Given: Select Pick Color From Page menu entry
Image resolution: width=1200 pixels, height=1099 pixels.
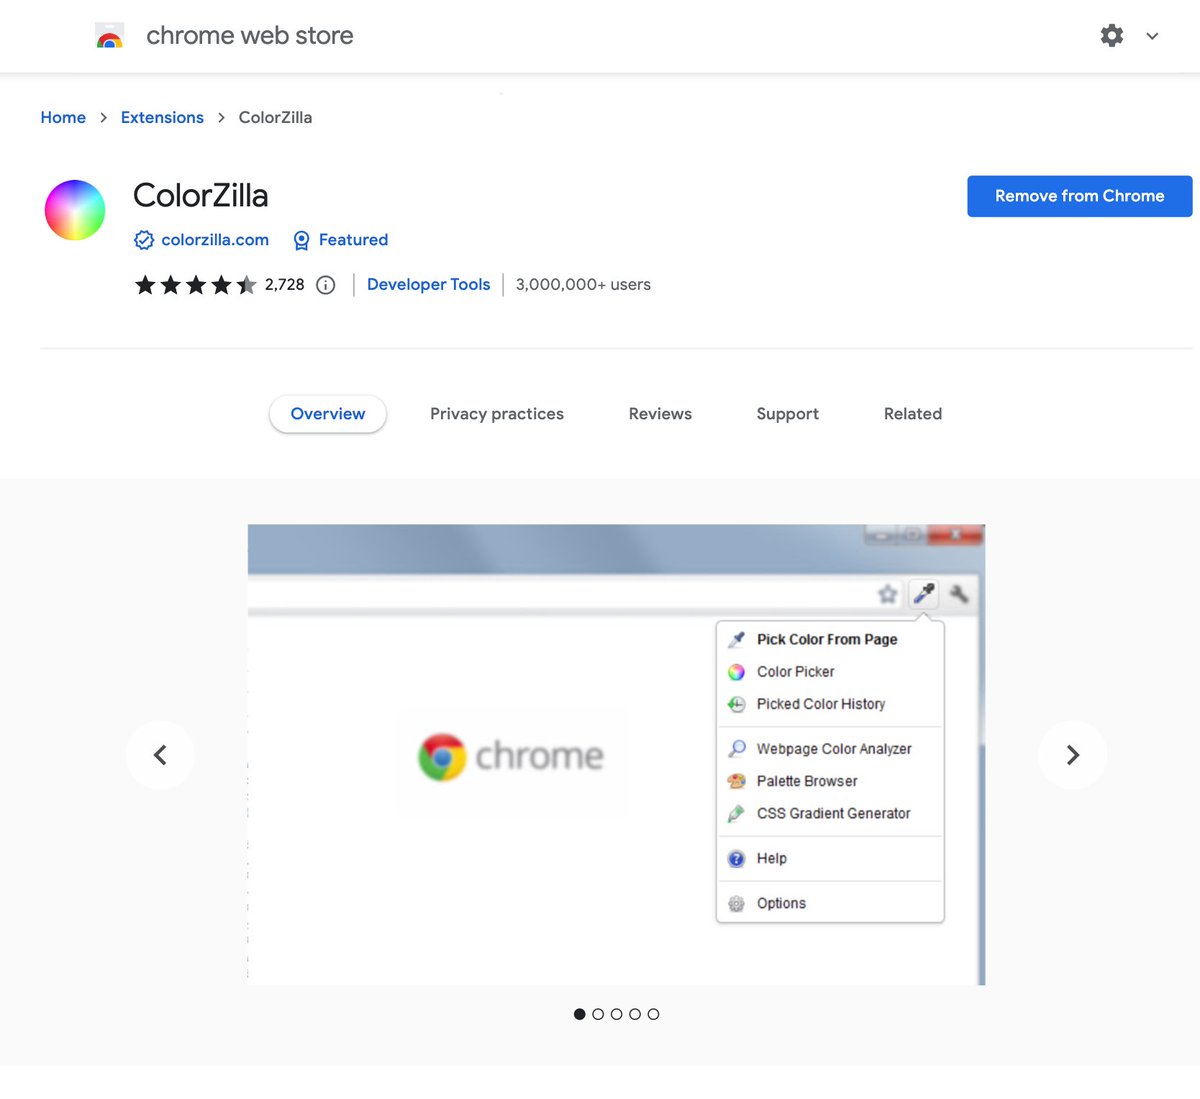Looking at the screenshot, I should (x=830, y=639).
